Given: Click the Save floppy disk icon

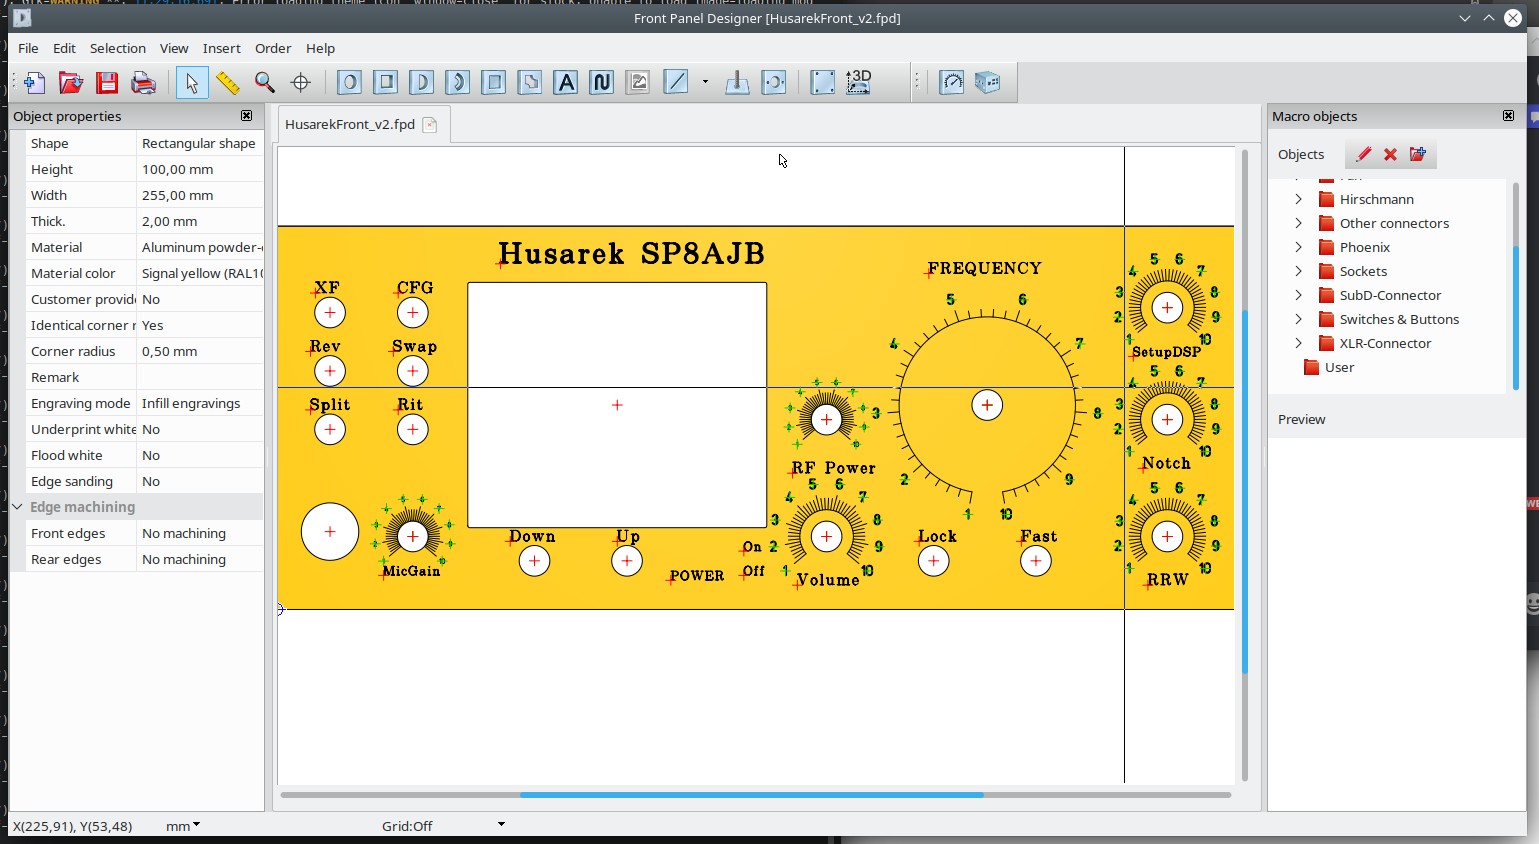Looking at the screenshot, I should [107, 83].
